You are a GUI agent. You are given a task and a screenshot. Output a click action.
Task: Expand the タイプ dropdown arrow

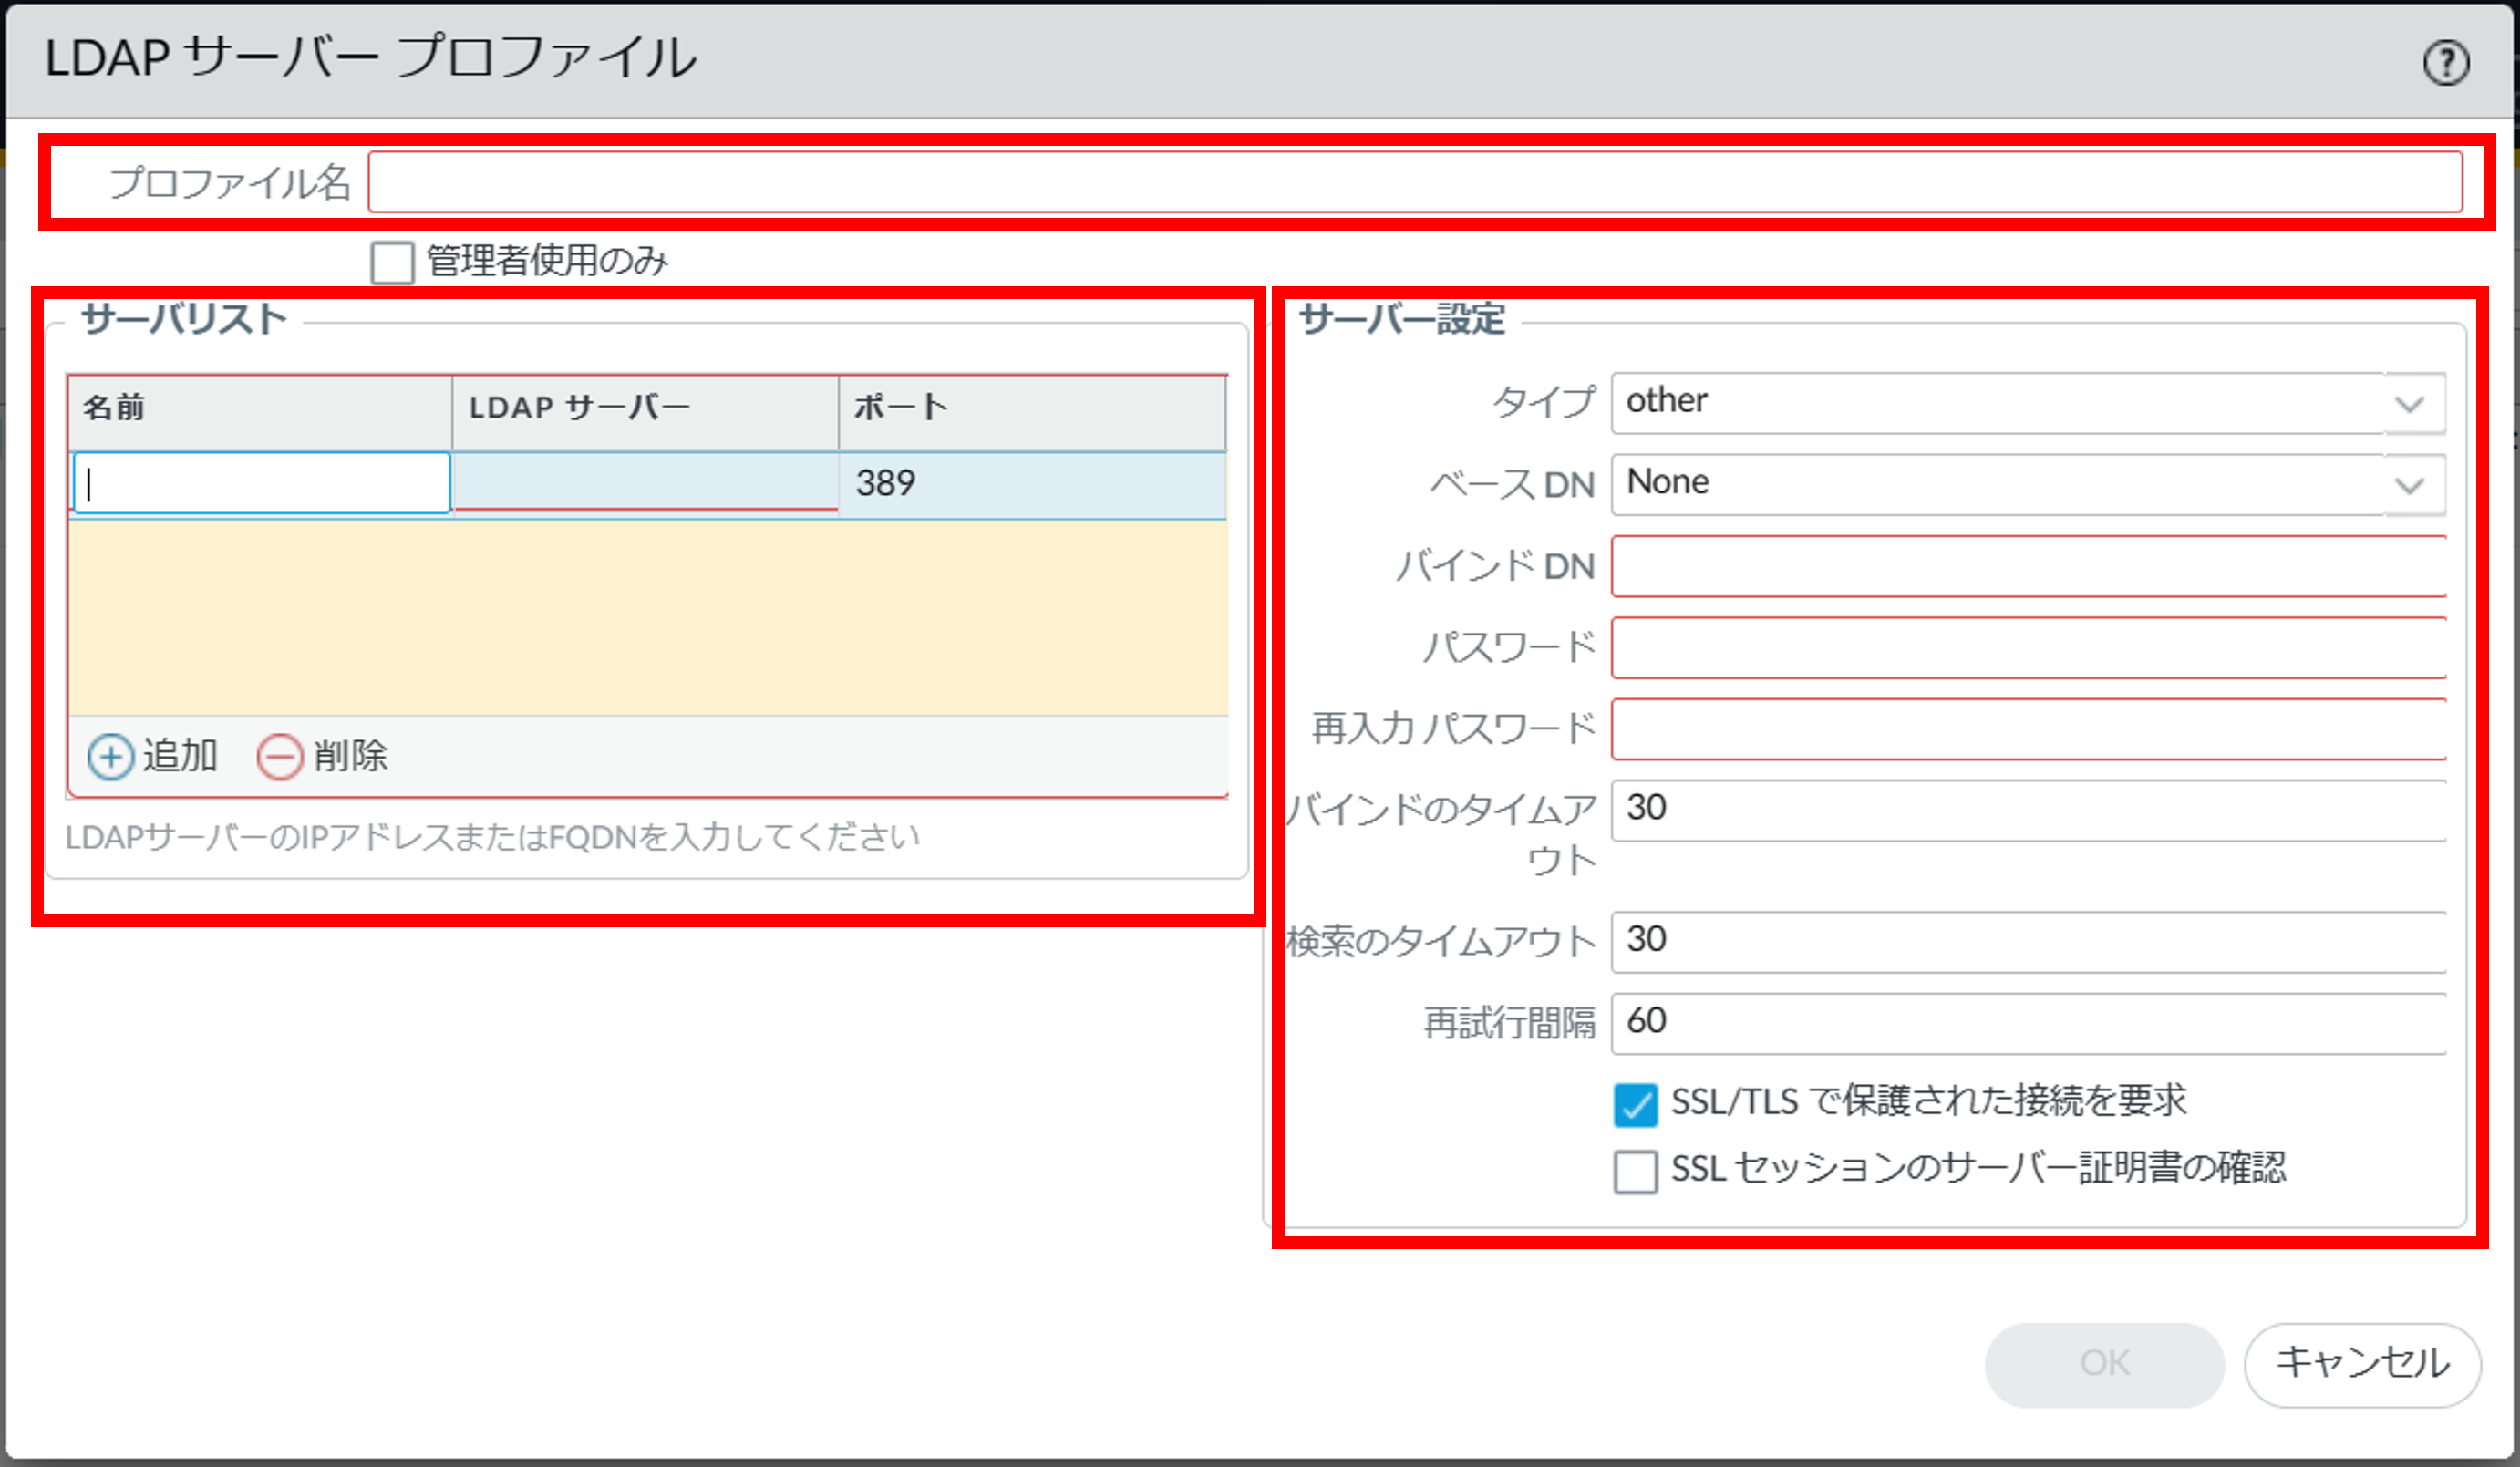tap(2411, 404)
